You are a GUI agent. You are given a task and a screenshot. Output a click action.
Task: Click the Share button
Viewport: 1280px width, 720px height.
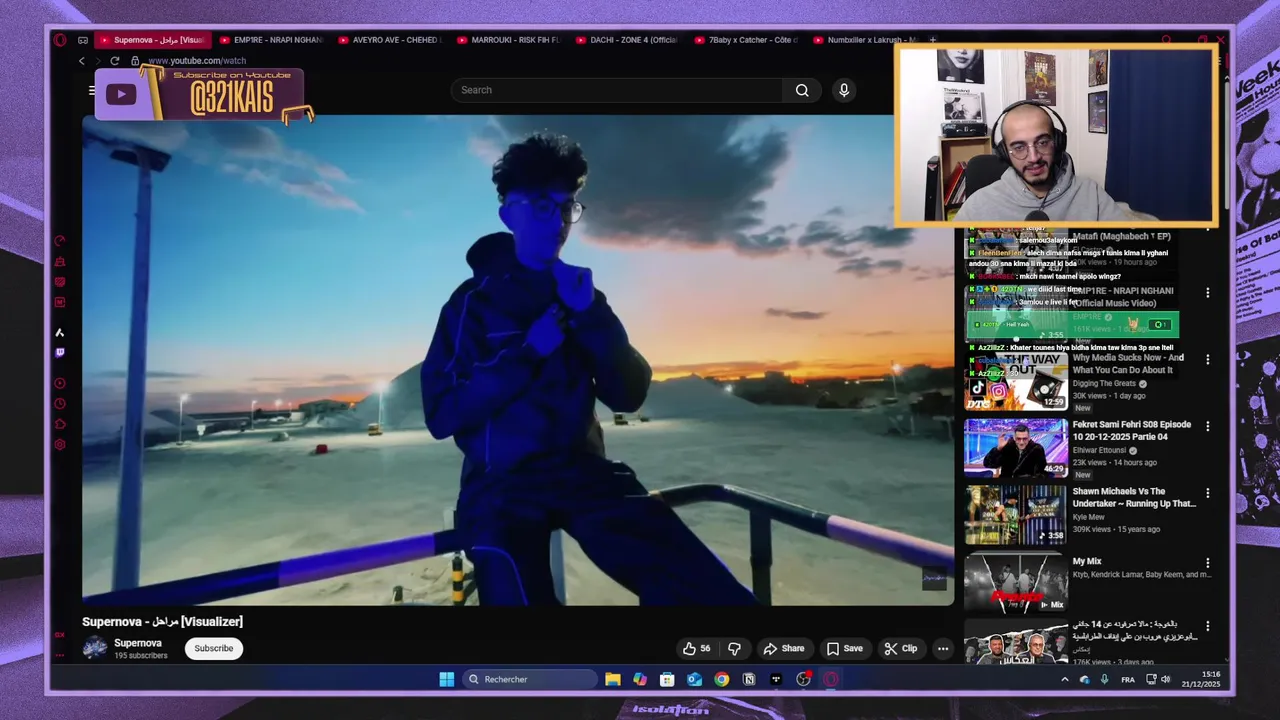[784, 648]
